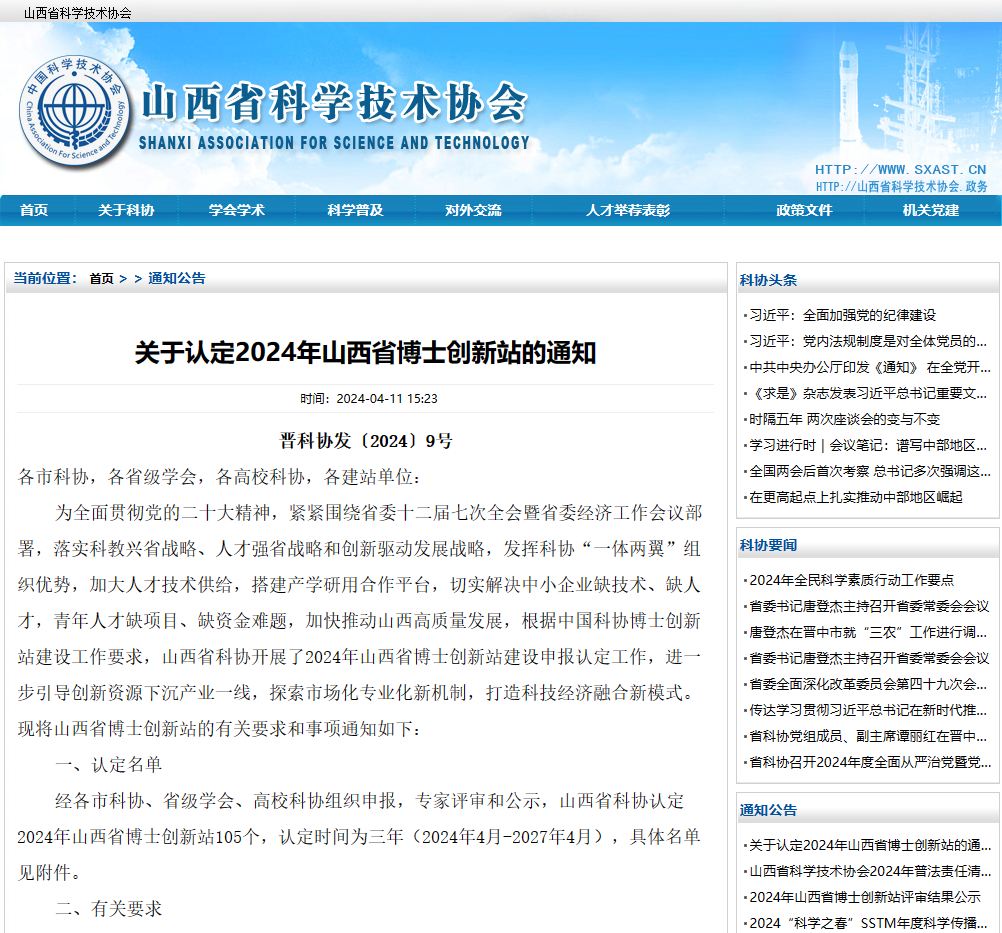
Task: Select 机关党建 in the navigation bar
Action: [930, 210]
